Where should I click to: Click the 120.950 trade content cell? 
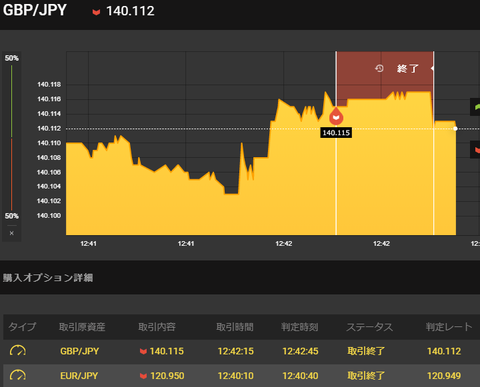pos(162,376)
